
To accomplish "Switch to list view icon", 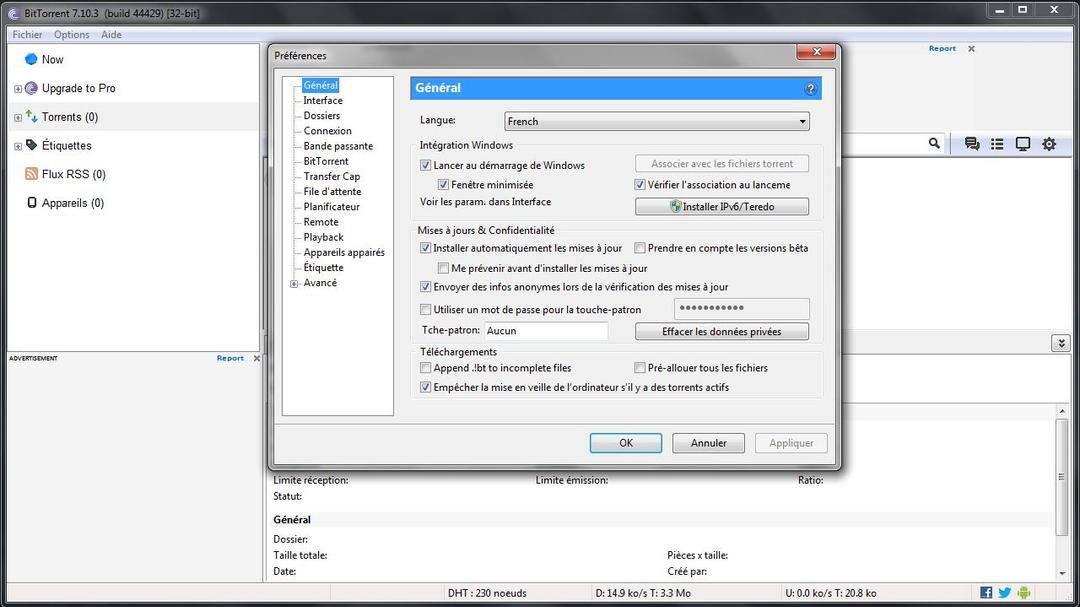I will (997, 144).
